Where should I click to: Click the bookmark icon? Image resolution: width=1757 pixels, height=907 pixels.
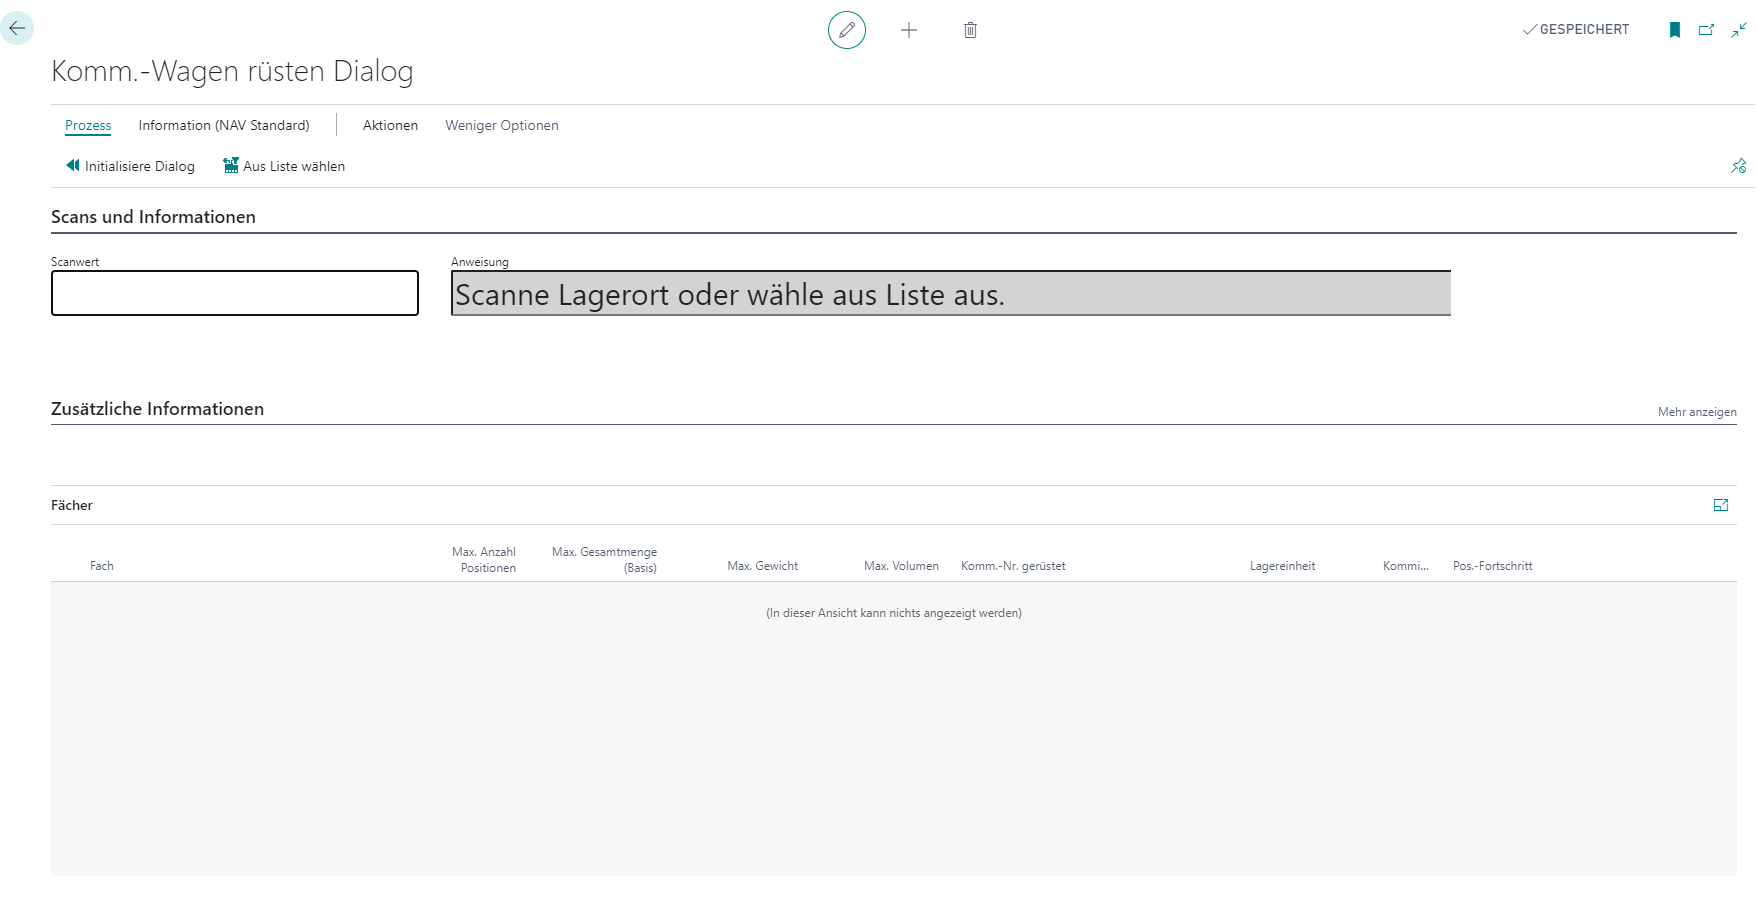point(1674,30)
